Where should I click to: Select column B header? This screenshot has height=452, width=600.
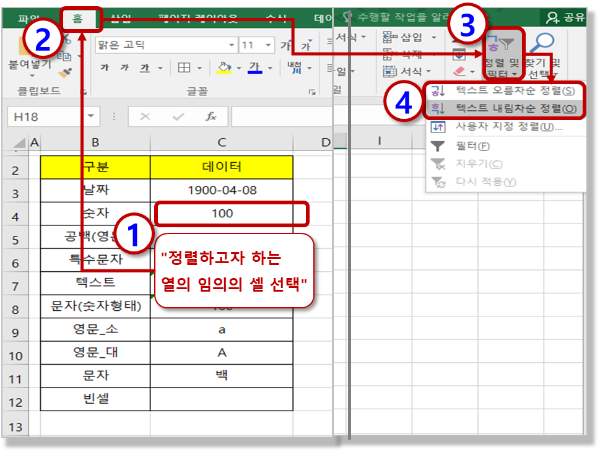click(95, 142)
